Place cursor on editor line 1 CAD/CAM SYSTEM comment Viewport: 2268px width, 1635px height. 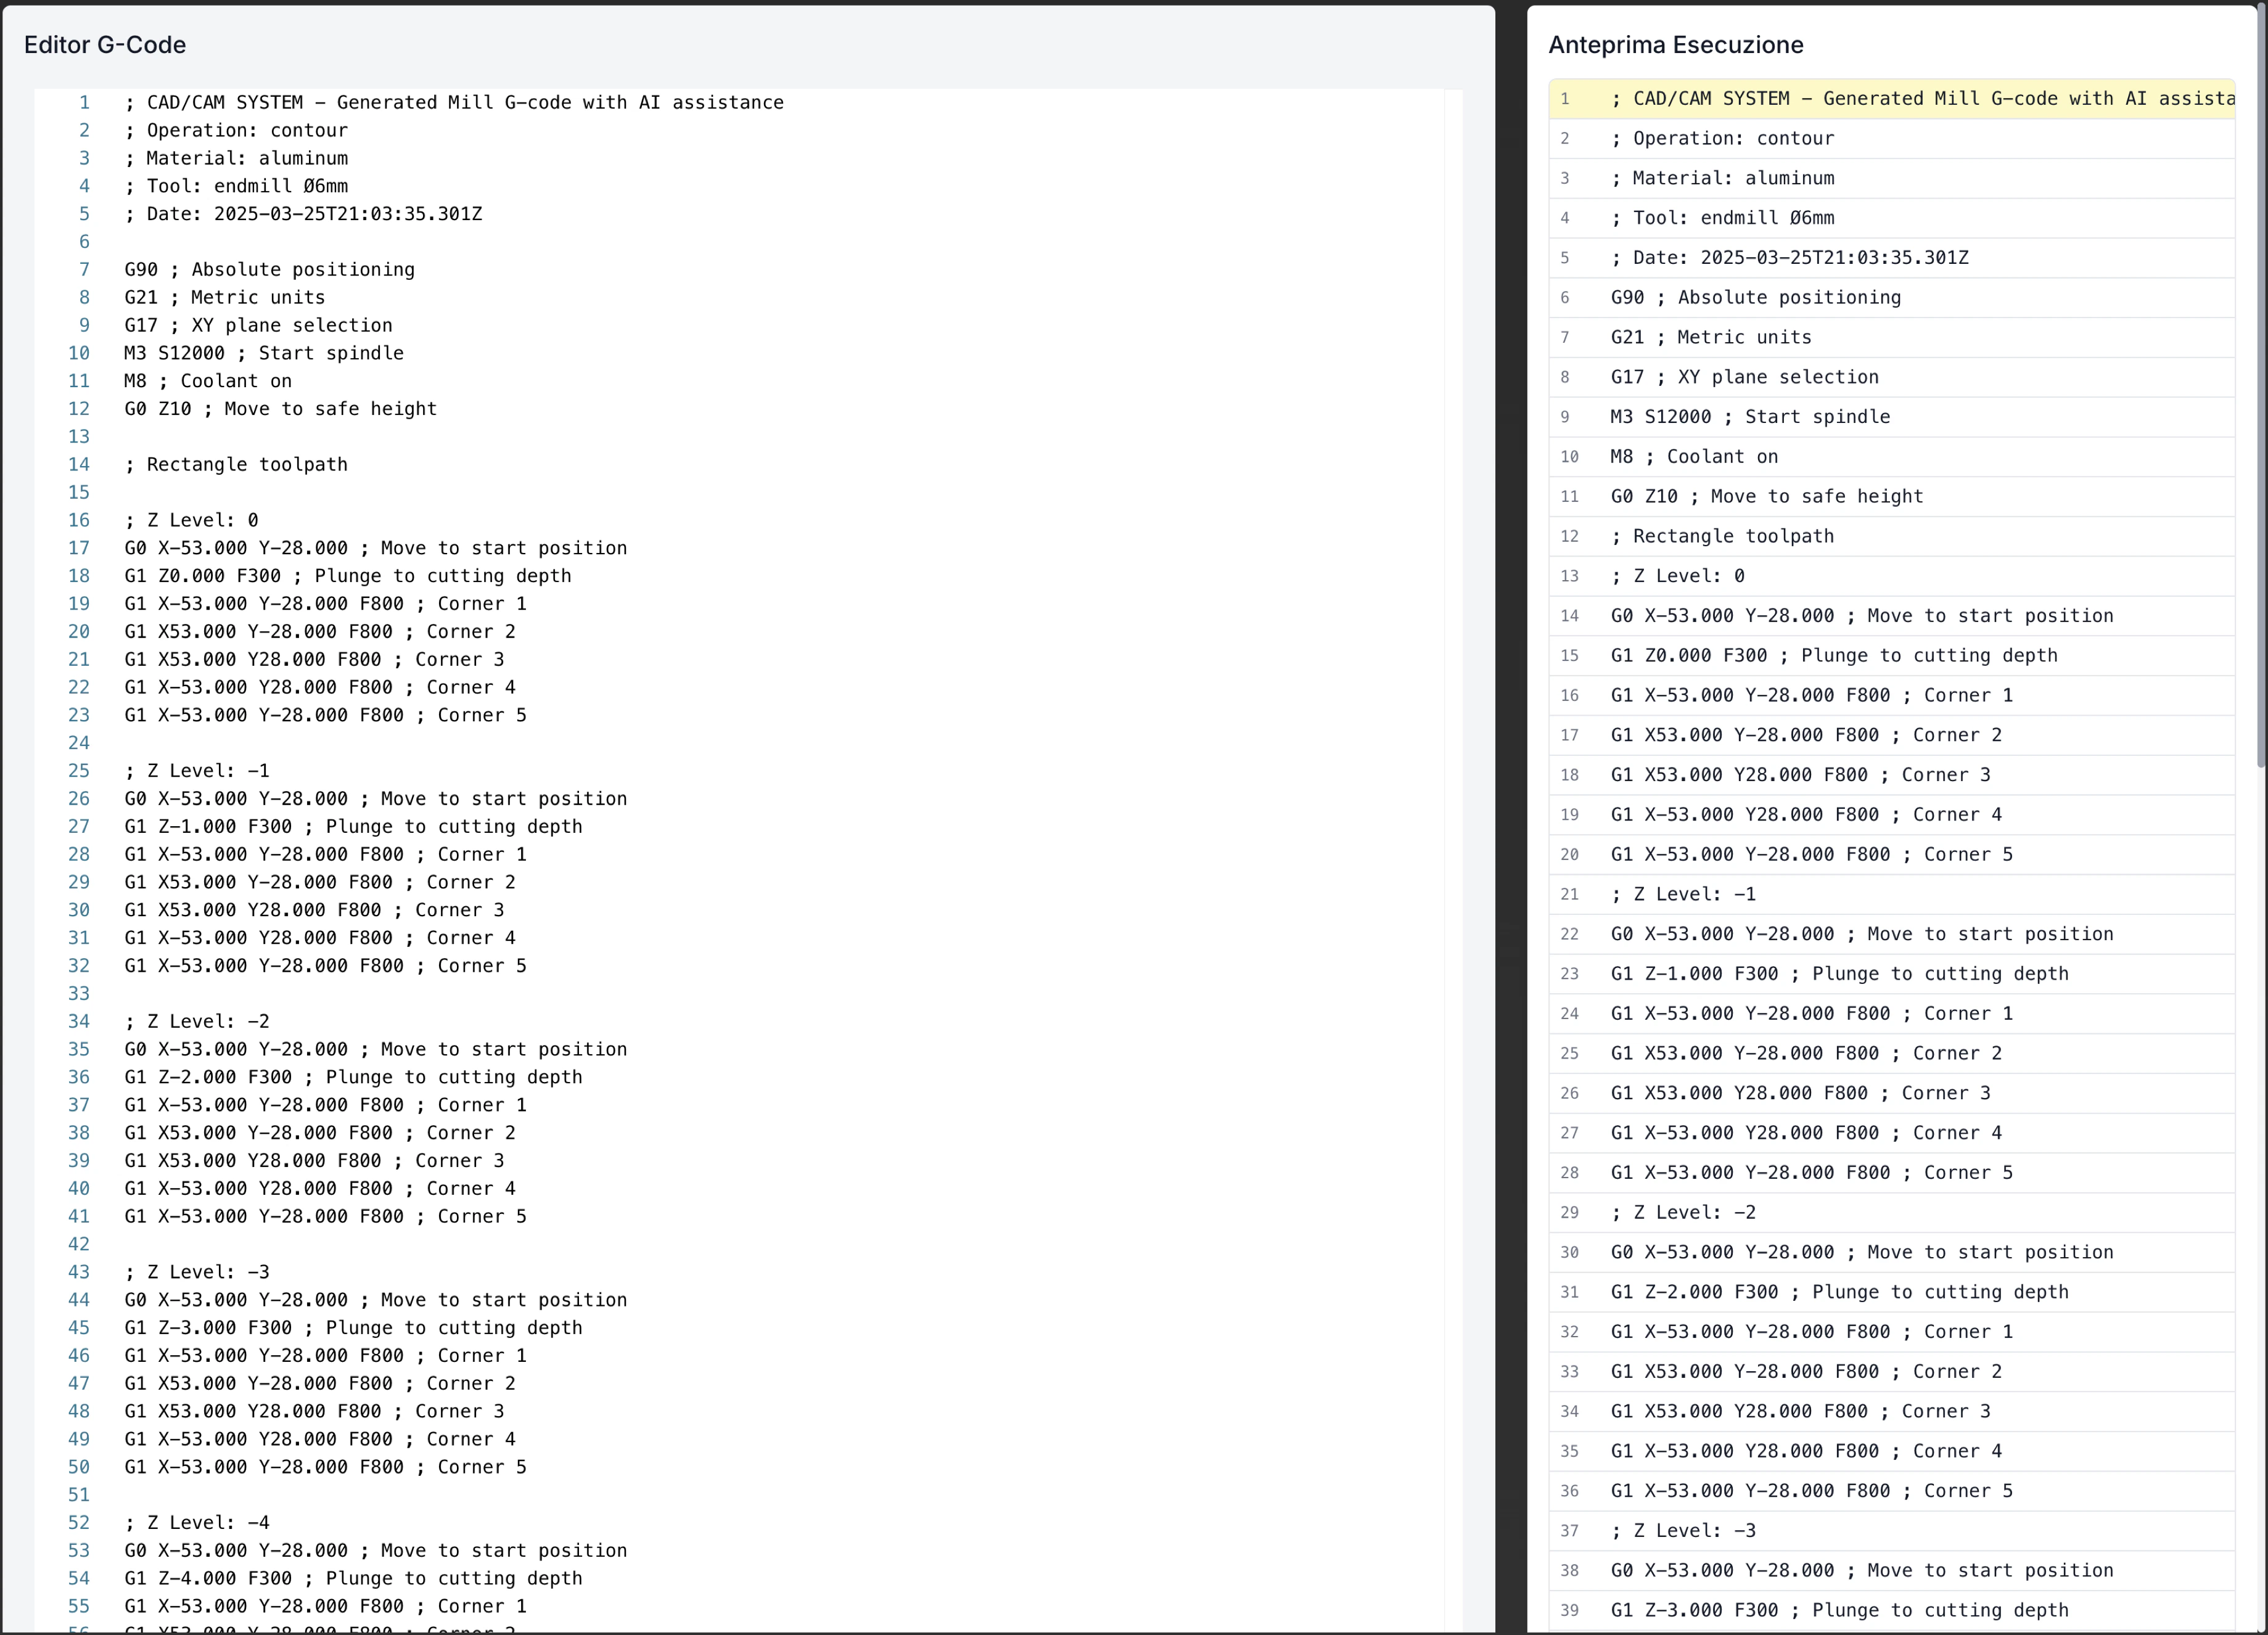[454, 102]
